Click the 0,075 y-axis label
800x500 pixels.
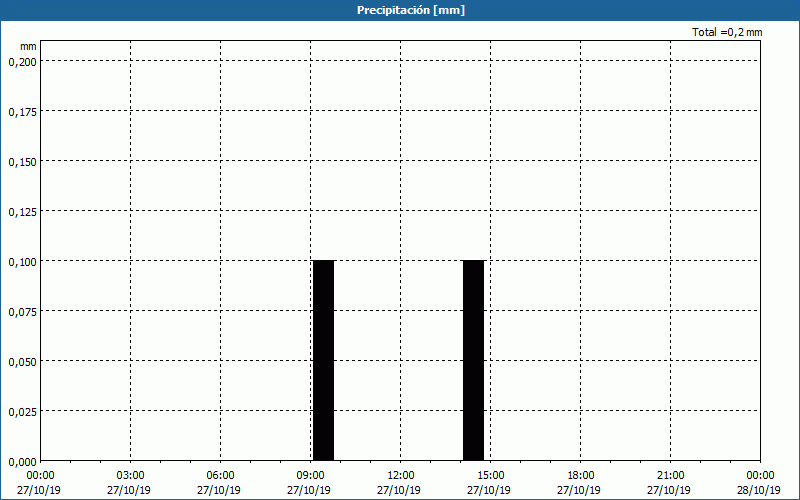tap(22, 312)
